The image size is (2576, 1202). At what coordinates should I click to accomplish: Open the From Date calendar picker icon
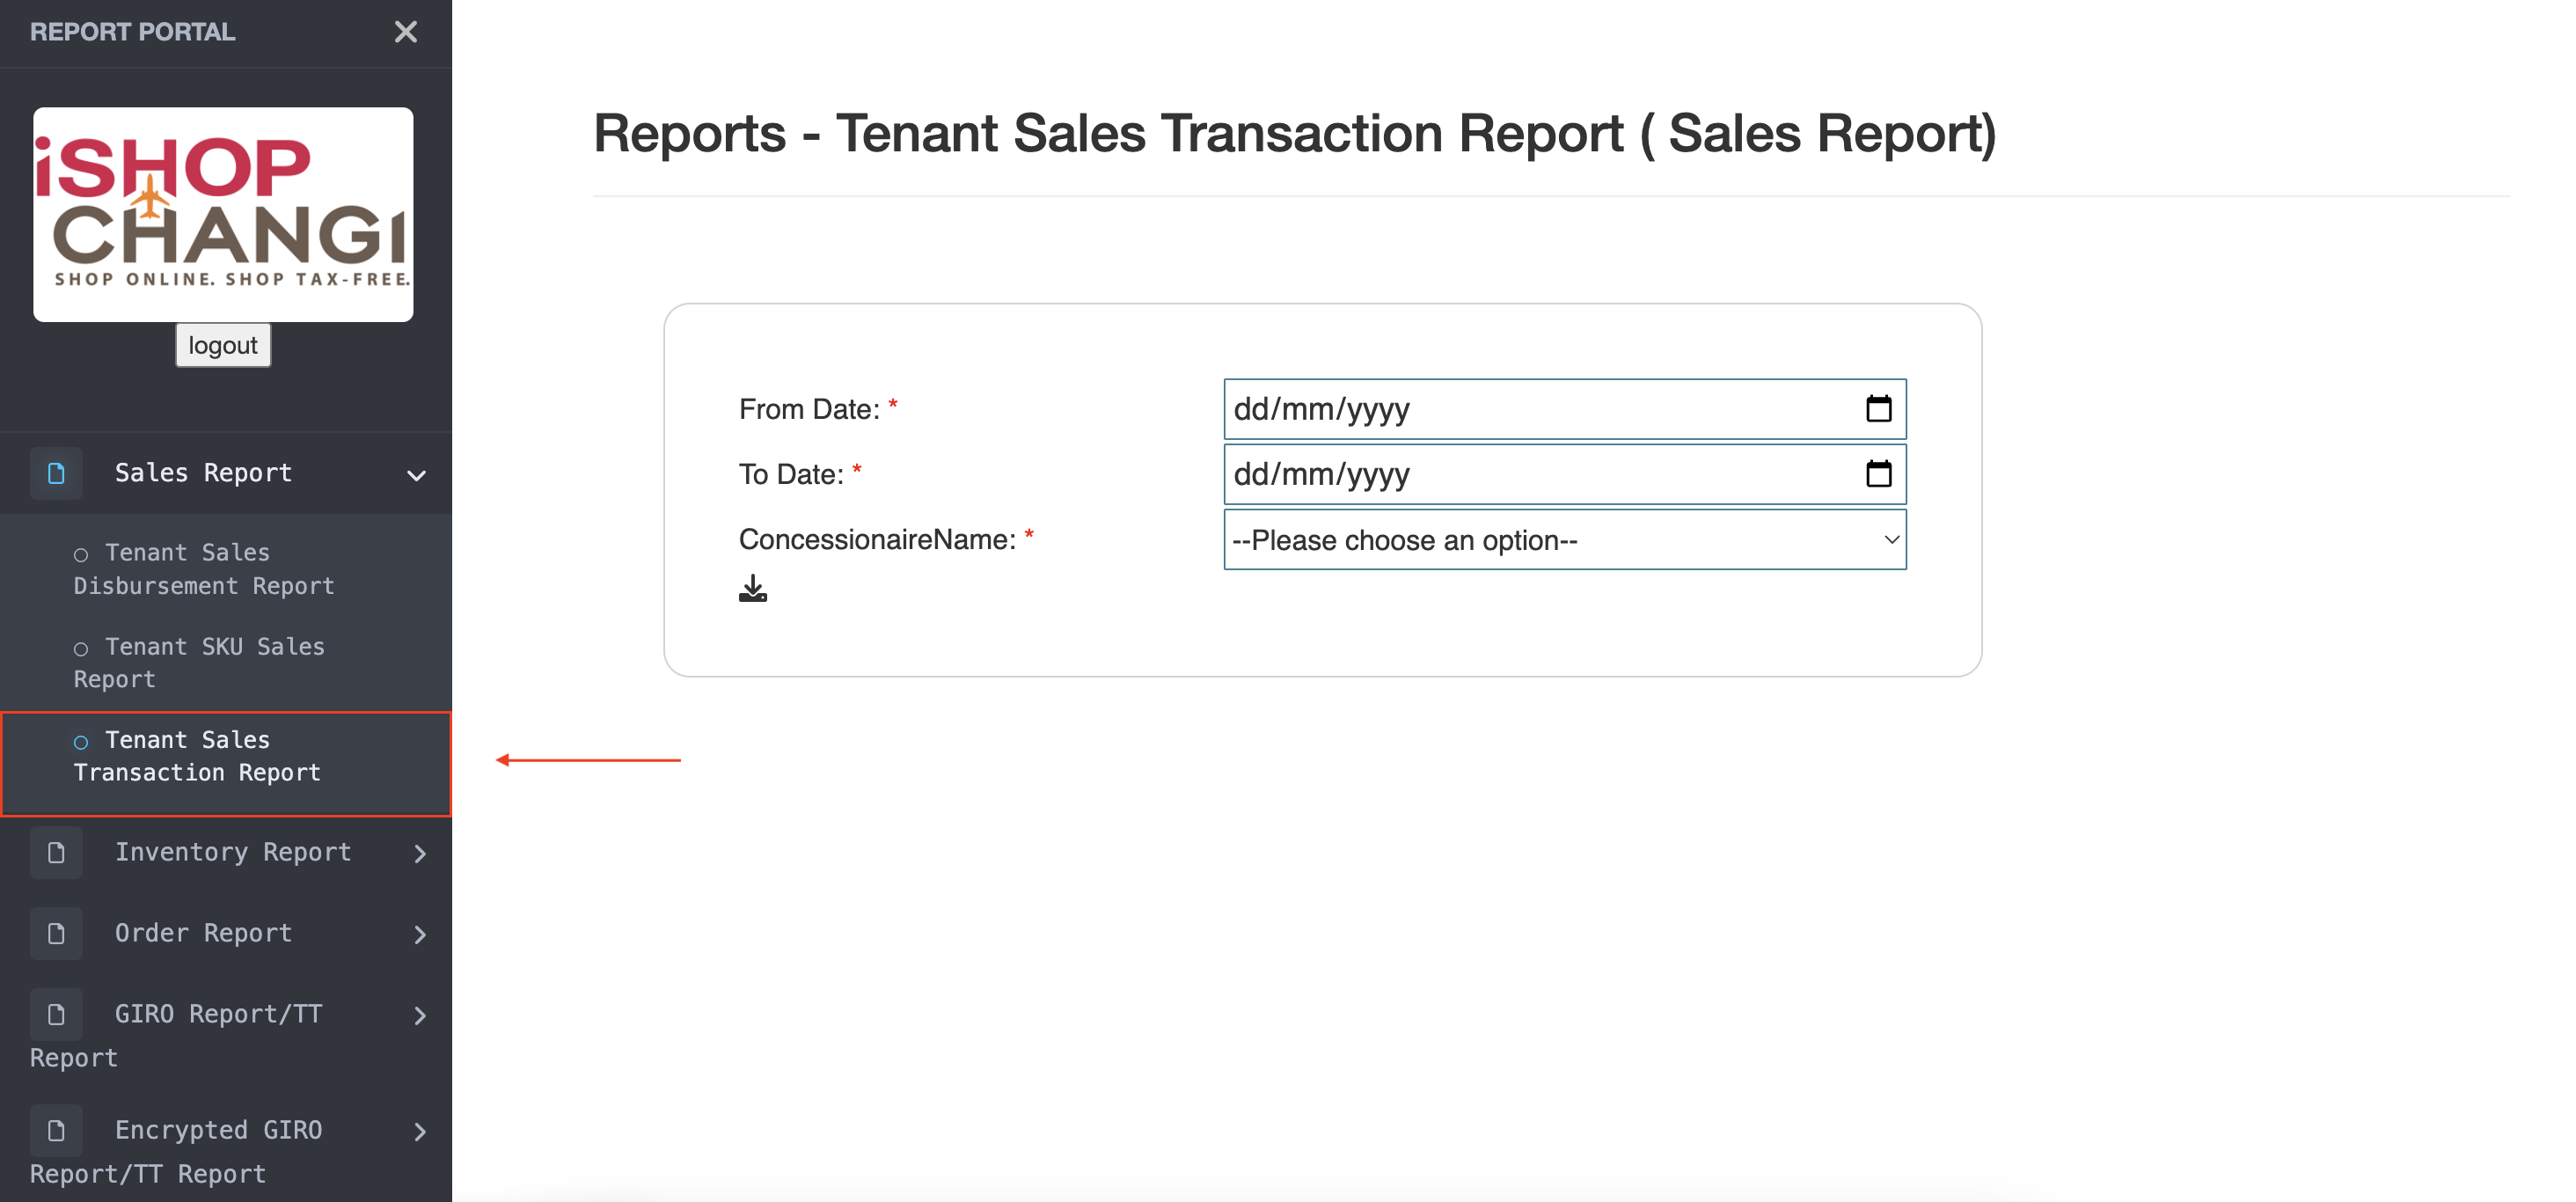(1878, 409)
